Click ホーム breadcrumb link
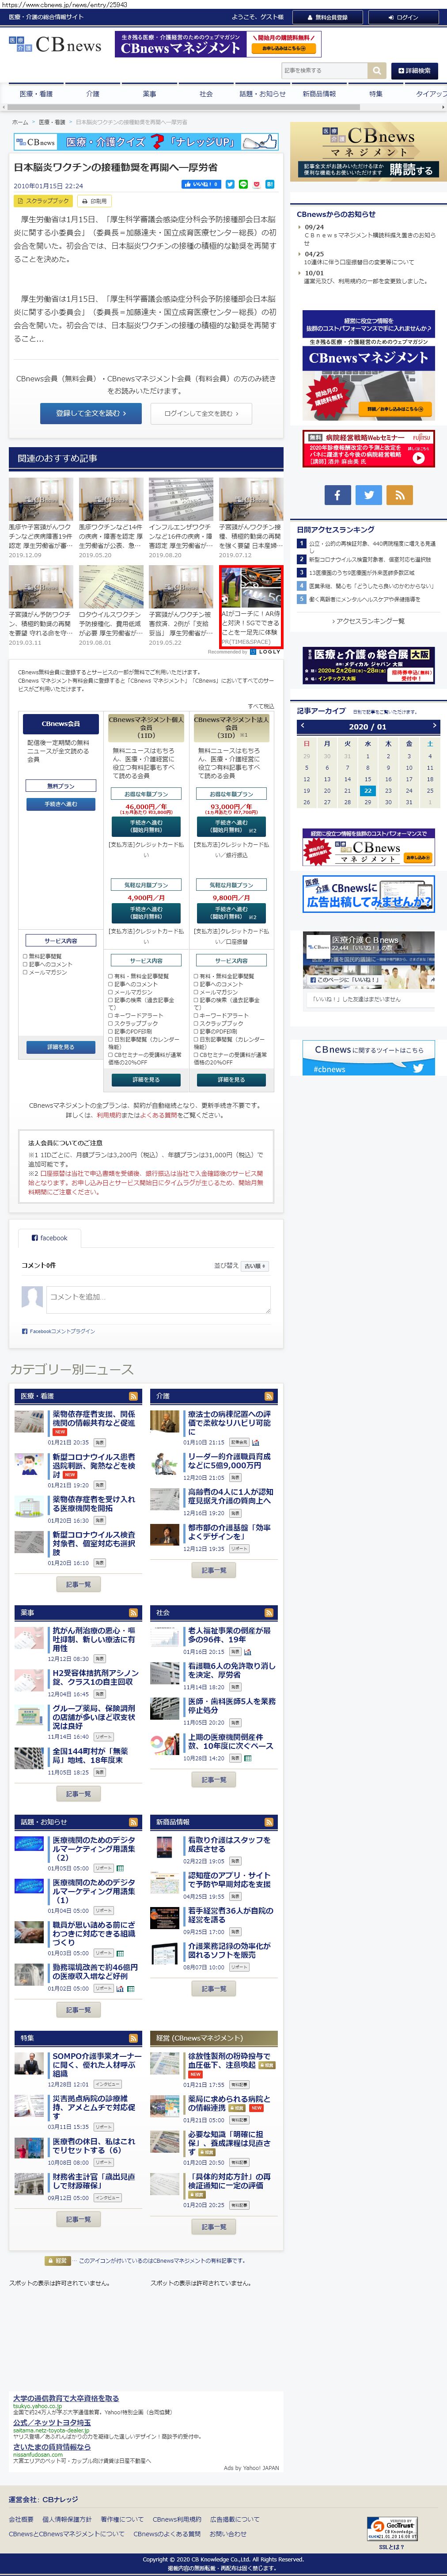Image resolution: width=447 pixels, height=2576 pixels. pos(20,122)
